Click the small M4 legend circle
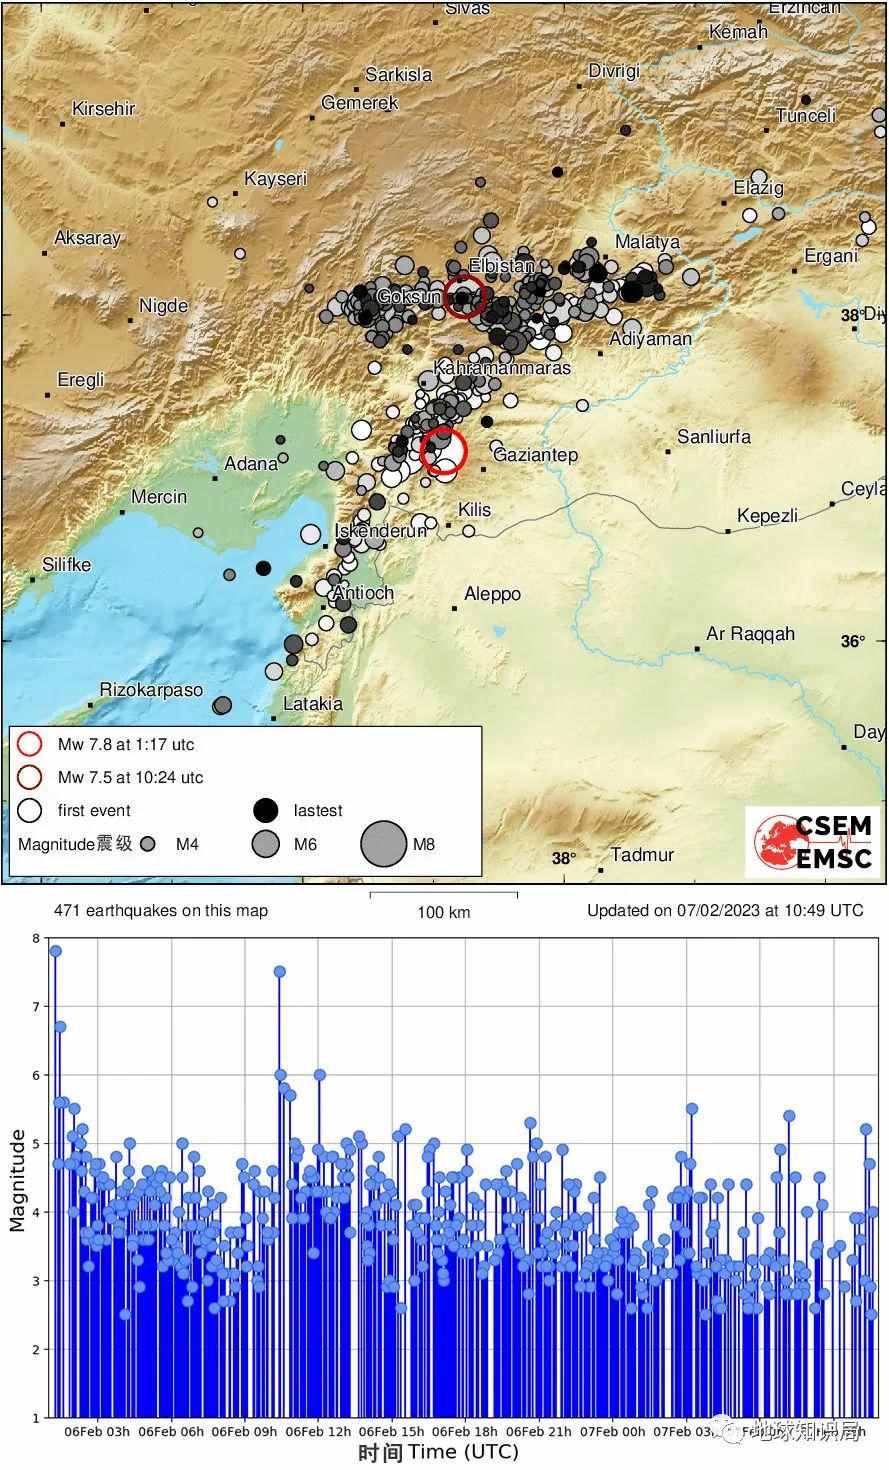 [149, 844]
